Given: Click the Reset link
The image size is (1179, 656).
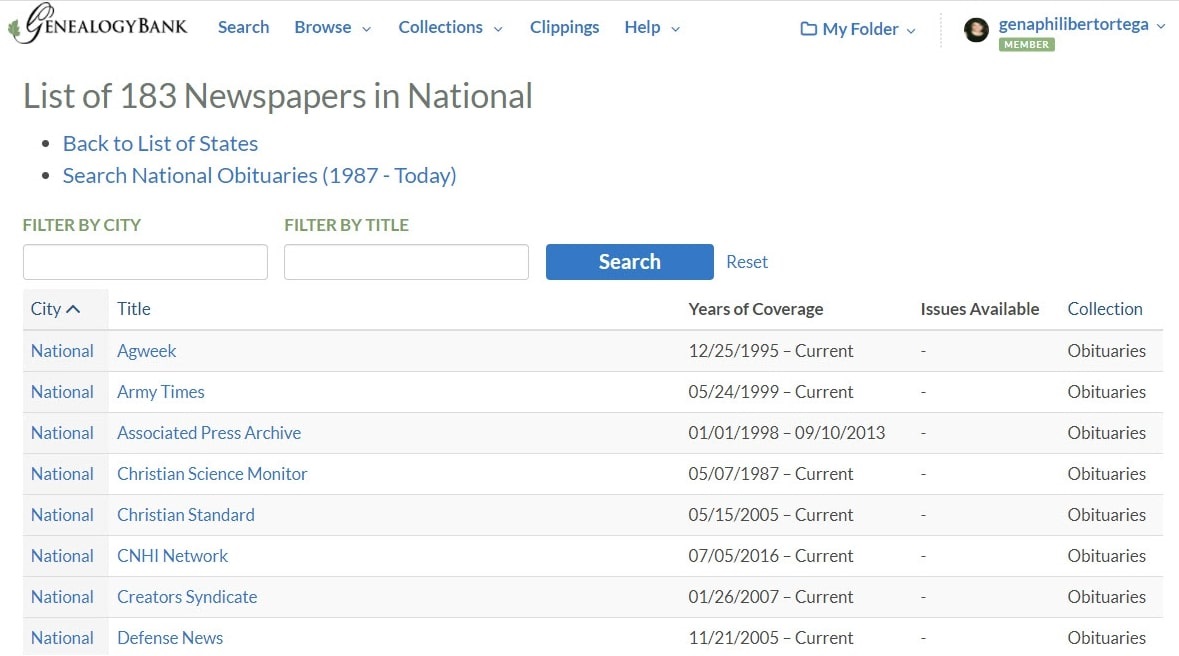Looking at the screenshot, I should [x=747, y=262].
